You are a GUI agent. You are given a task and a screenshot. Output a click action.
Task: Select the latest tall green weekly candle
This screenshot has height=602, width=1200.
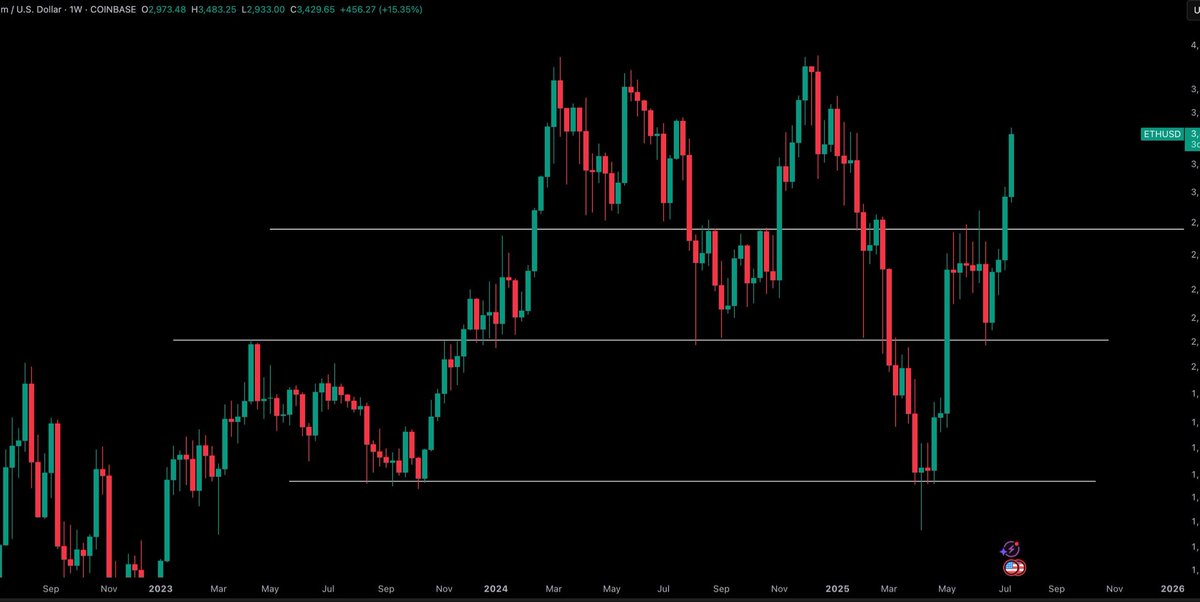1012,164
